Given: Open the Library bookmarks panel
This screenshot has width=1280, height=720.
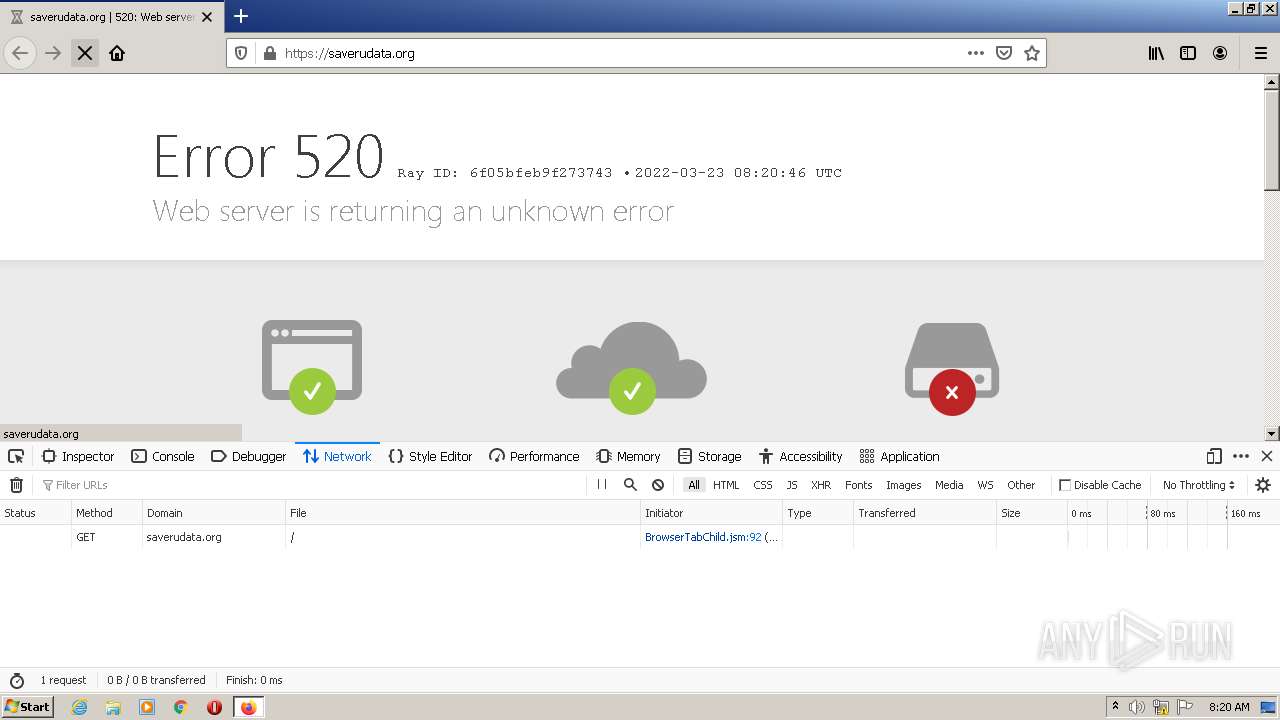Looking at the screenshot, I should pyautogui.click(x=1156, y=53).
